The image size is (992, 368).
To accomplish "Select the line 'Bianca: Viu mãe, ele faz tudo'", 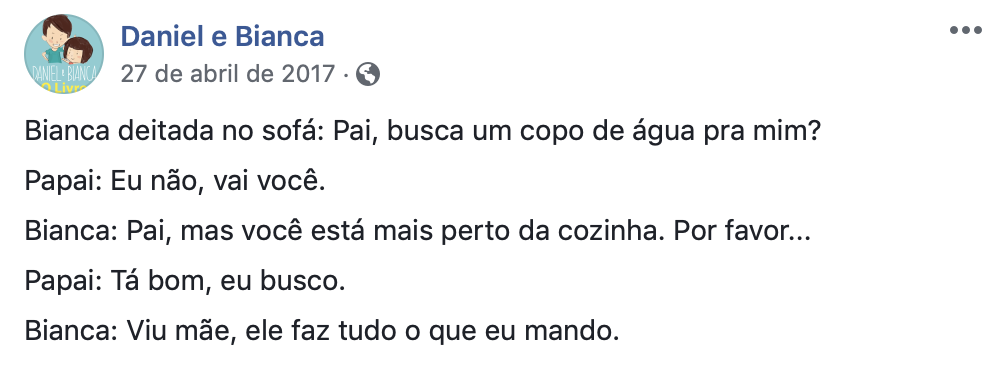I will click(321, 331).
